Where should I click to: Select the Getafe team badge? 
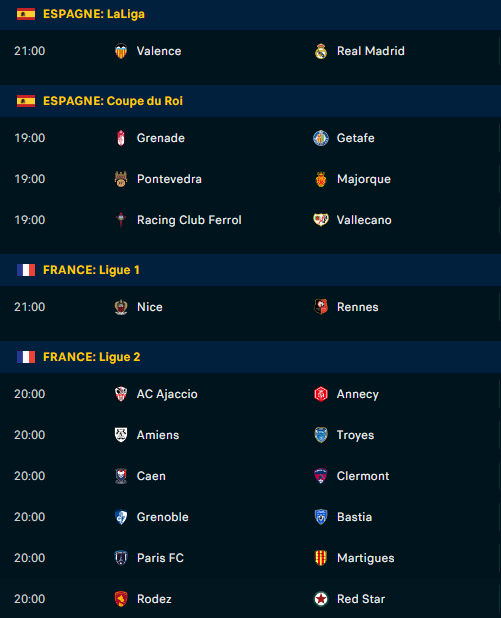click(x=321, y=138)
